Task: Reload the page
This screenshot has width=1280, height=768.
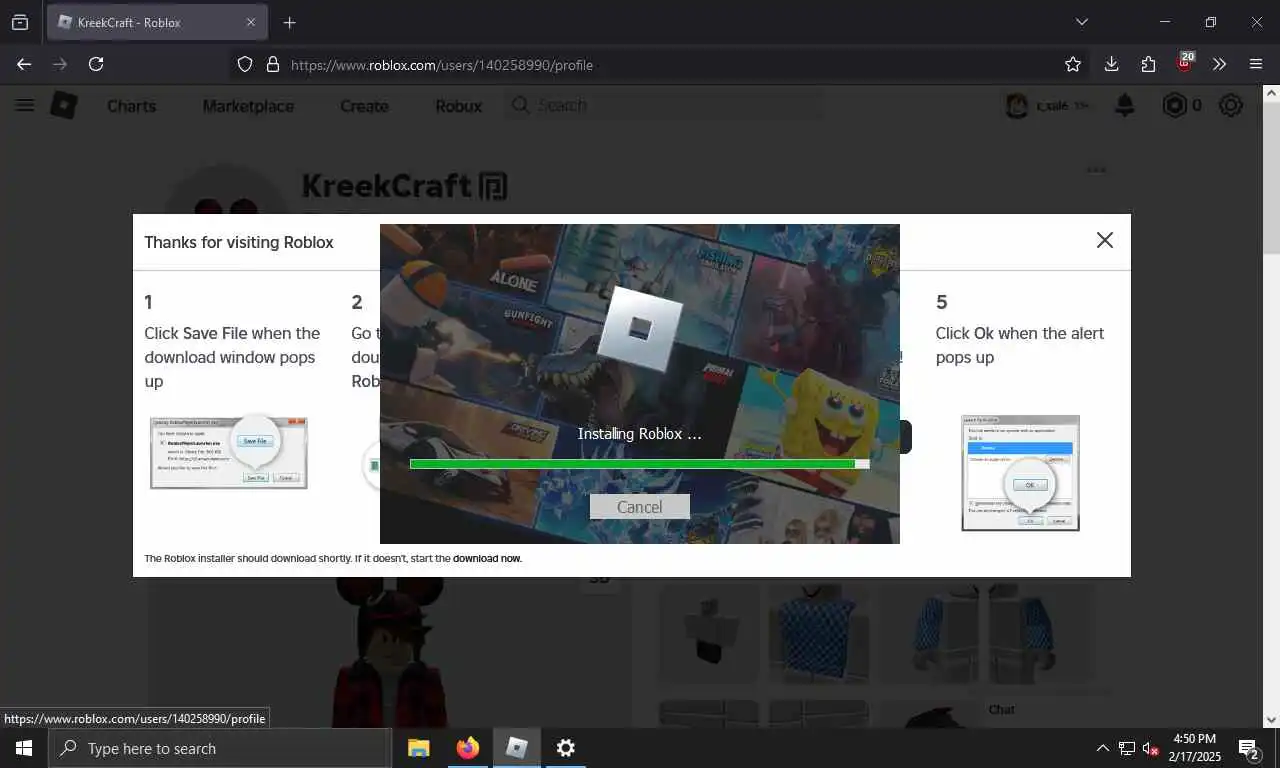Action: click(x=96, y=64)
